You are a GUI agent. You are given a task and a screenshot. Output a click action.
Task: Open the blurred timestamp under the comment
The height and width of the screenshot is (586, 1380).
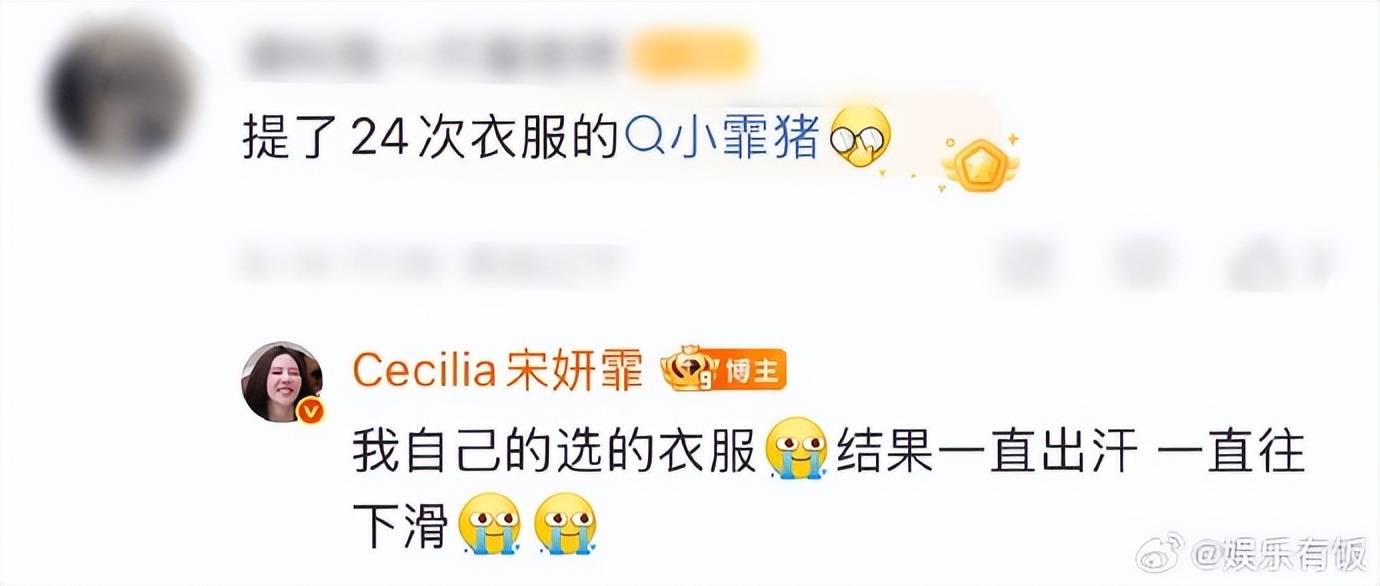tap(432, 262)
